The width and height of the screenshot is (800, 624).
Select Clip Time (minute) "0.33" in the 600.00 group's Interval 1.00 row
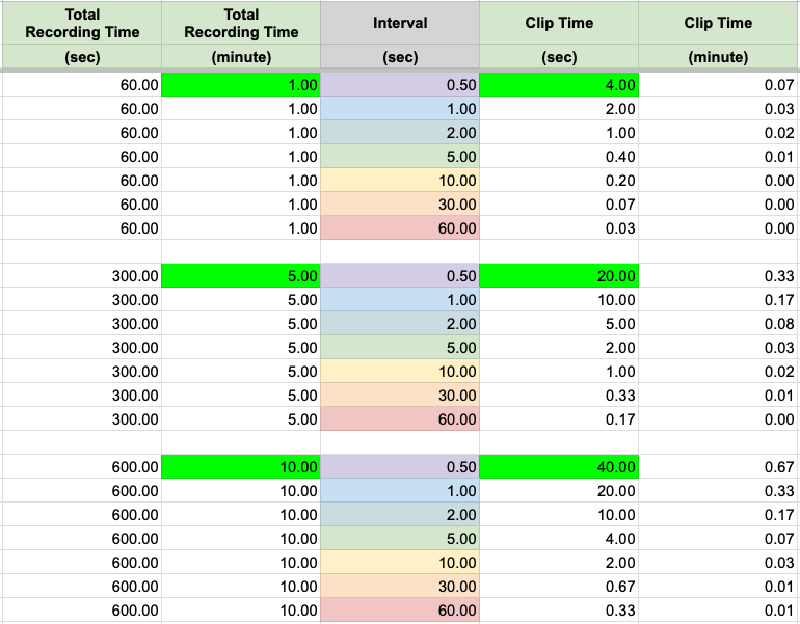pos(718,491)
